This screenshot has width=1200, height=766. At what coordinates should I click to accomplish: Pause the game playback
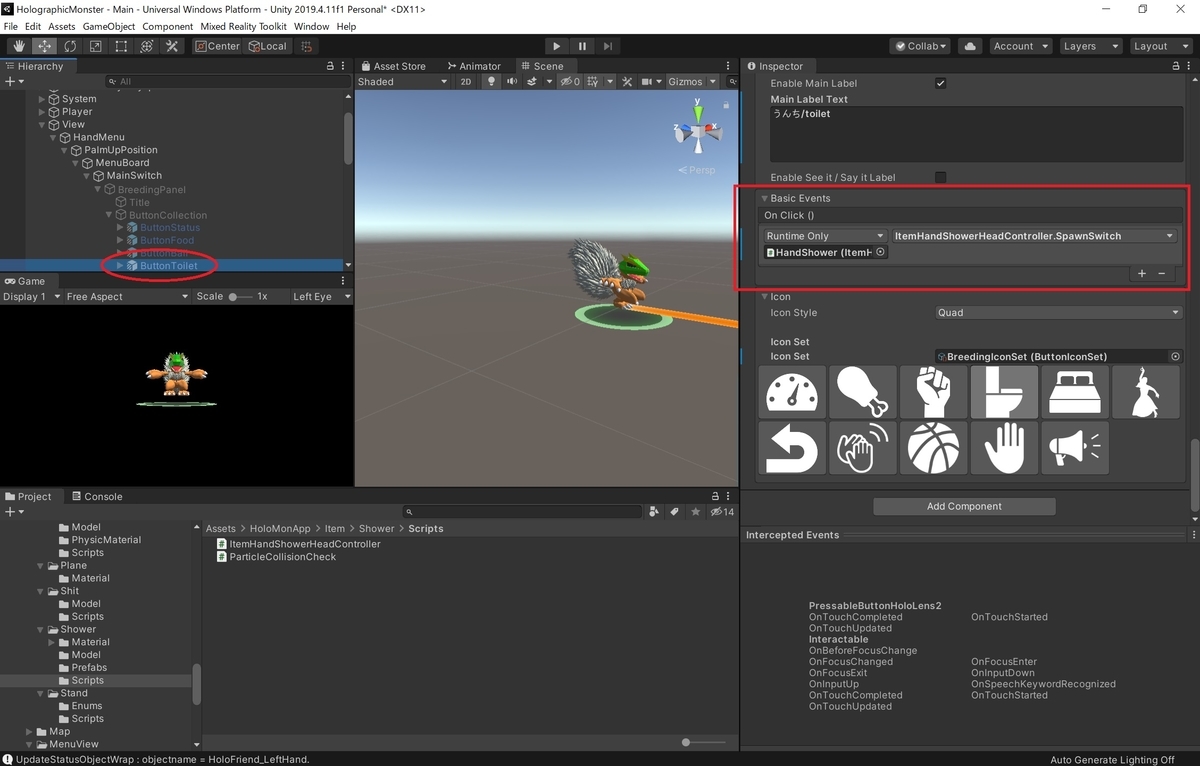(x=583, y=46)
